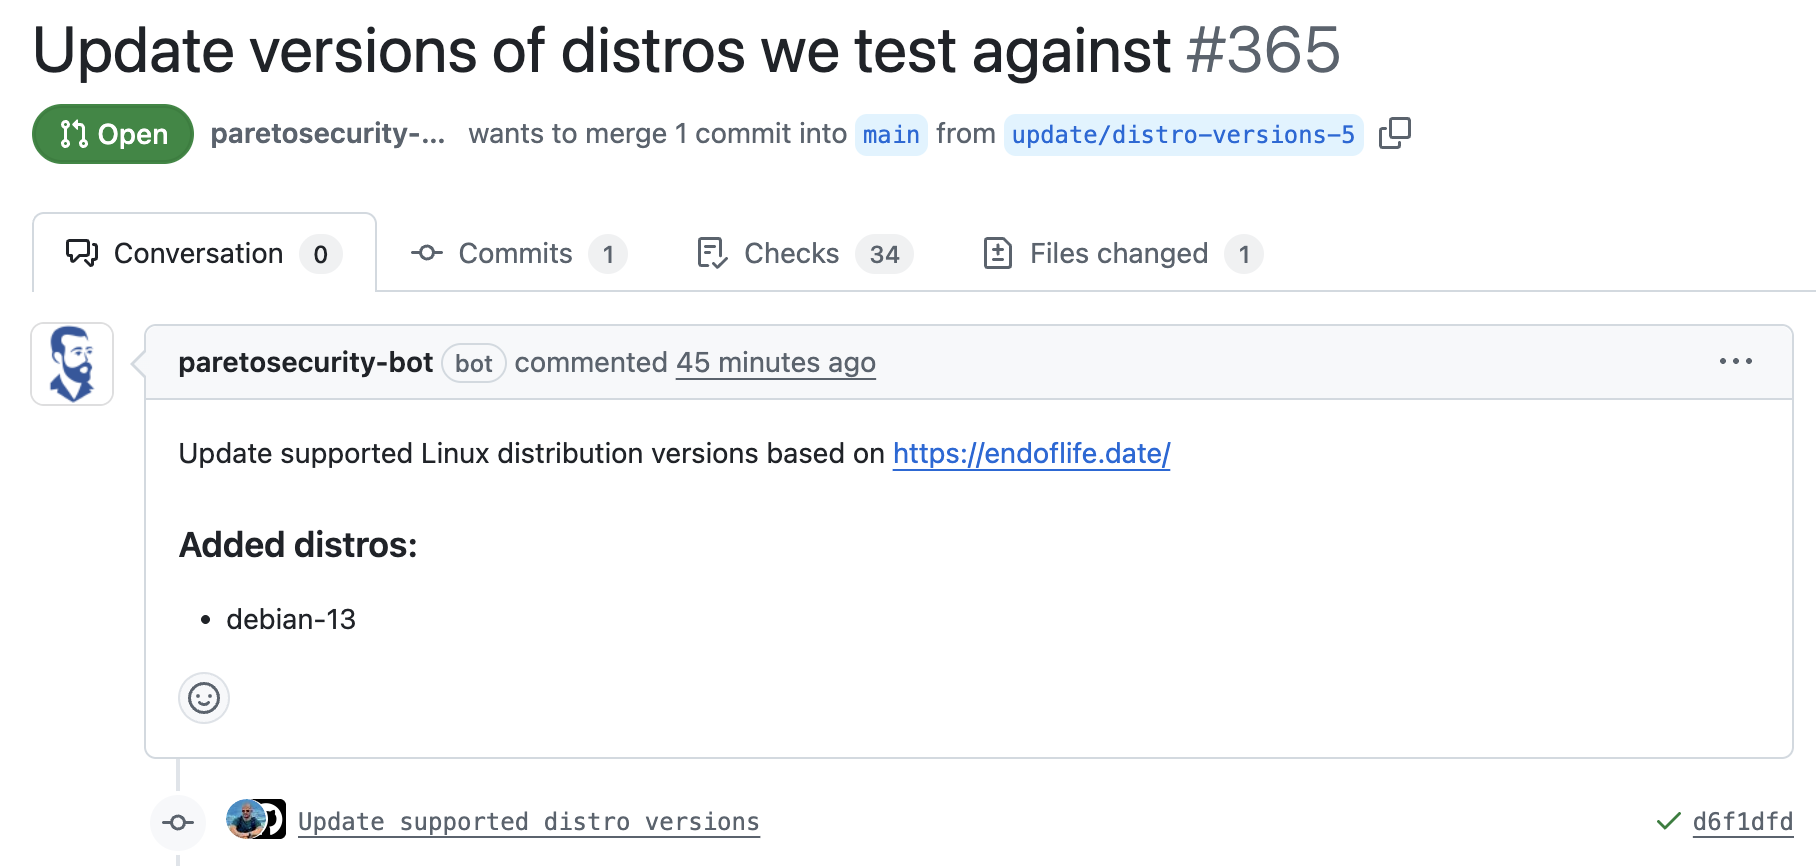Open the Update supported distro versions commit
1816x866 pixels.
(529, 822)
